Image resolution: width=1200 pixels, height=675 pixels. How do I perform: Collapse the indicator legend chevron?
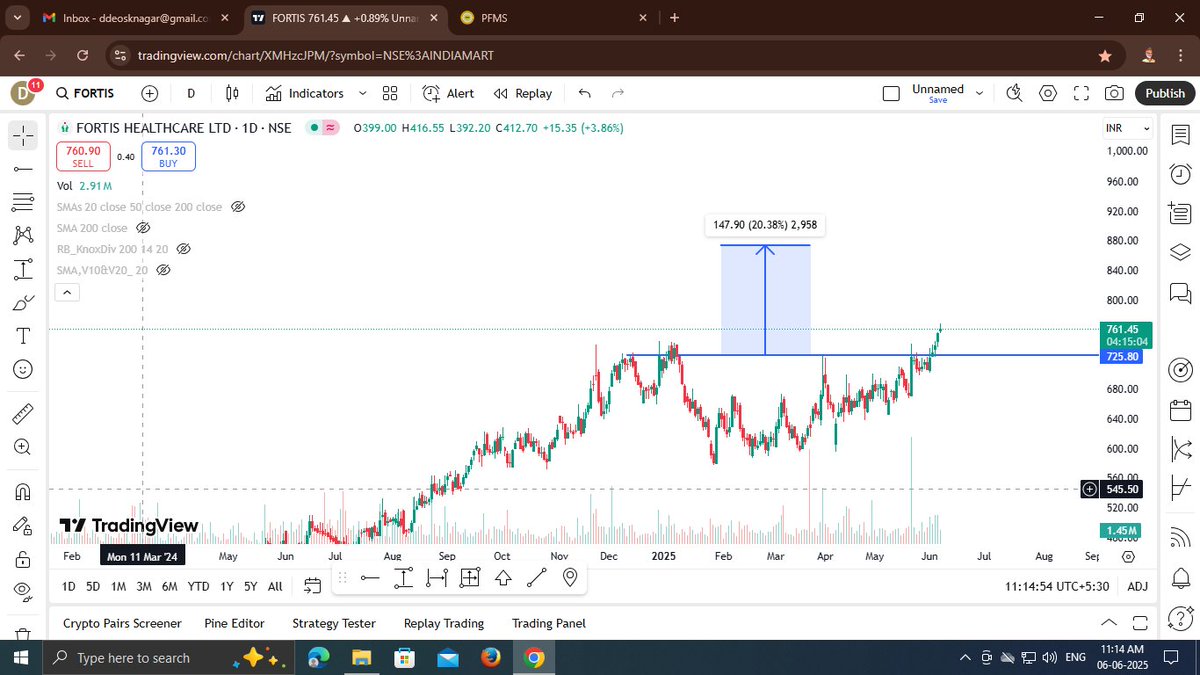pos(66,292)
